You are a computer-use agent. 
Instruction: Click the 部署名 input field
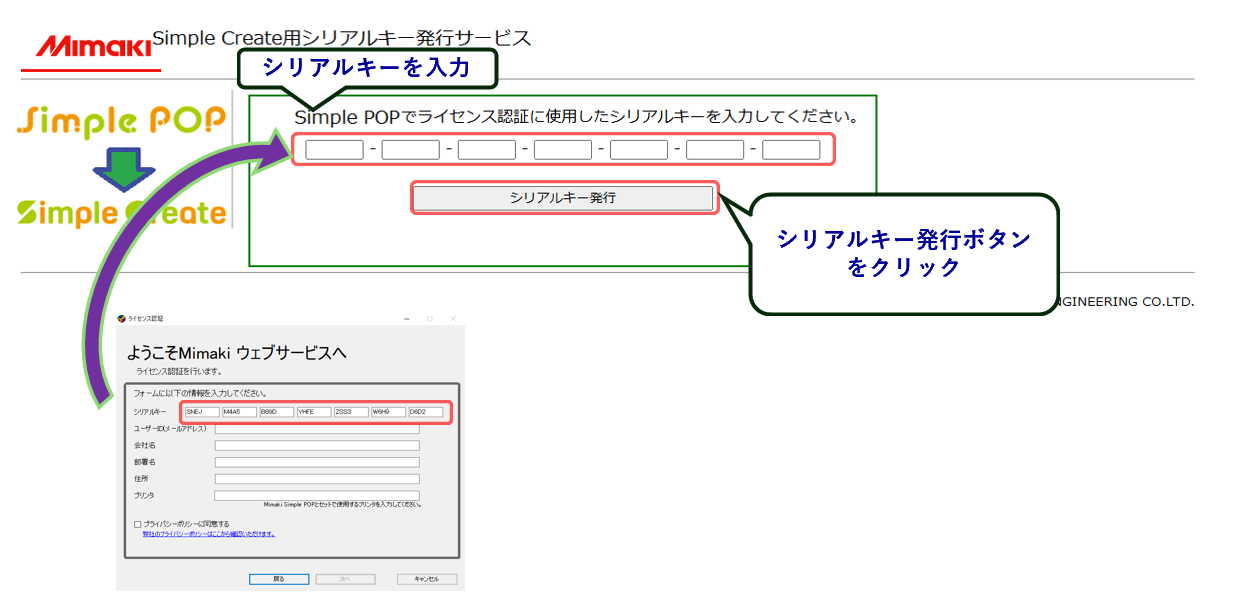[x=317, y=462]
